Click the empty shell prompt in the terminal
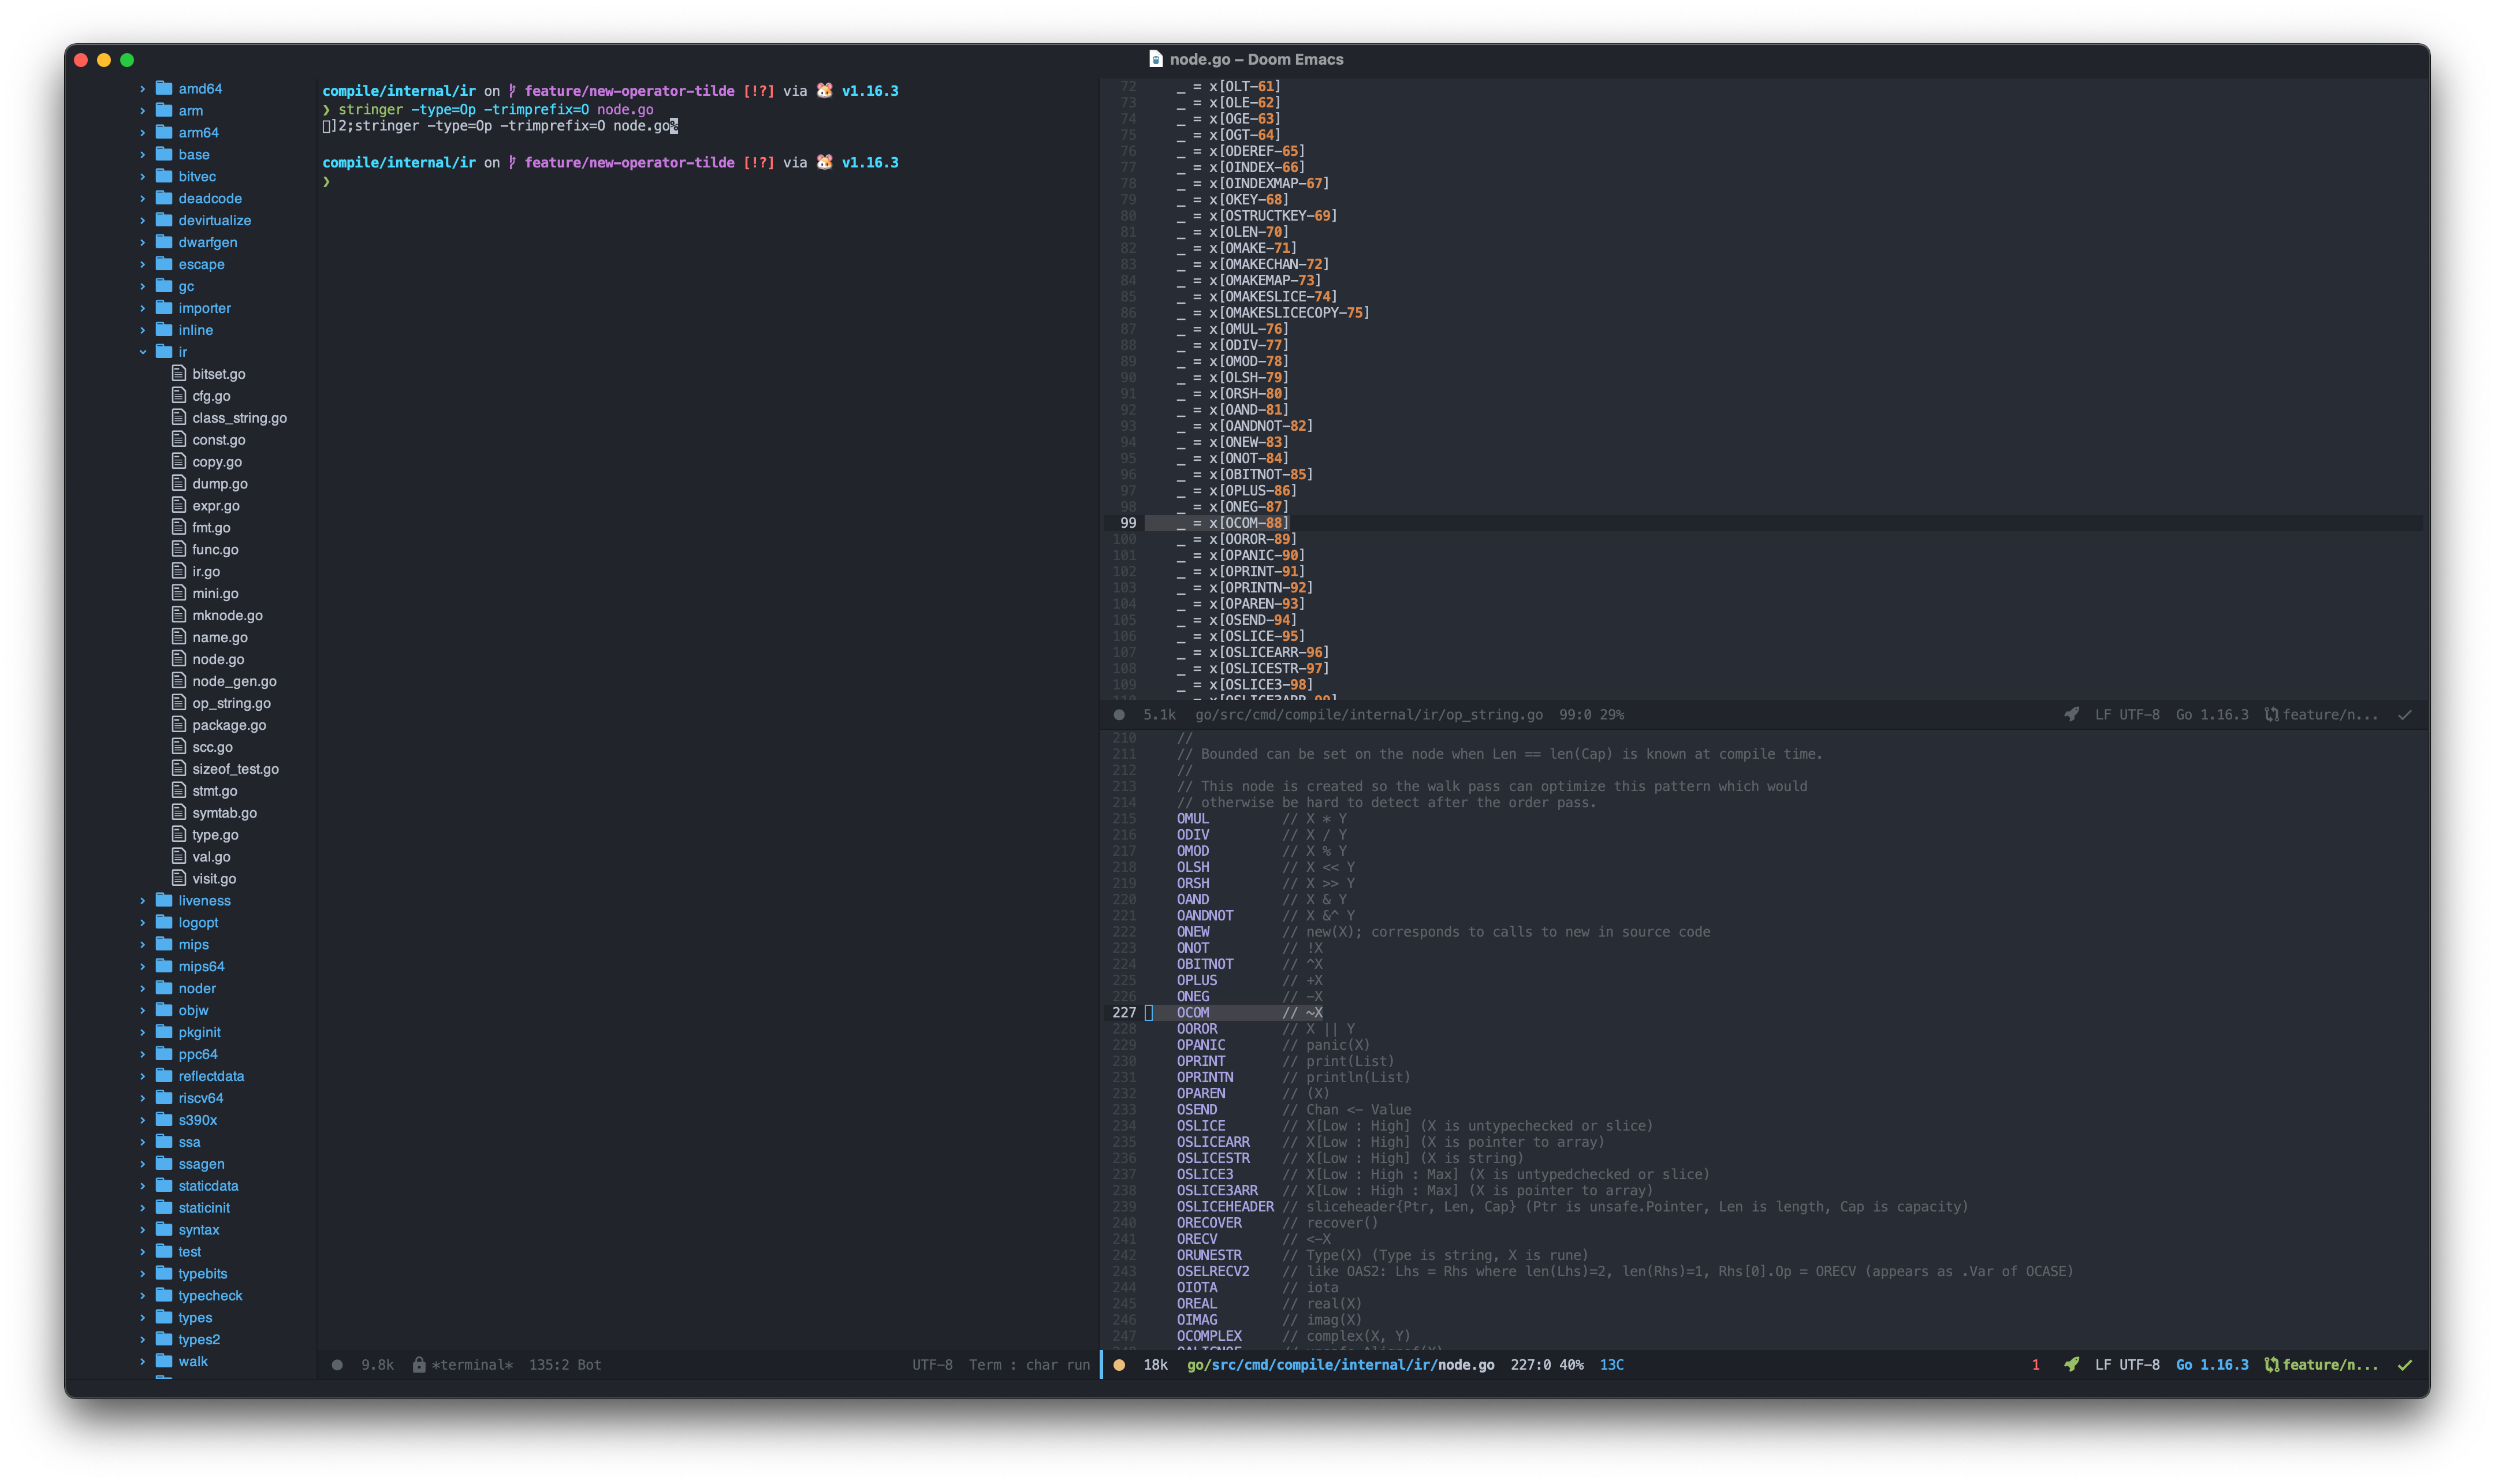This screenshot has height=1484, width=2495. [326, 182]
